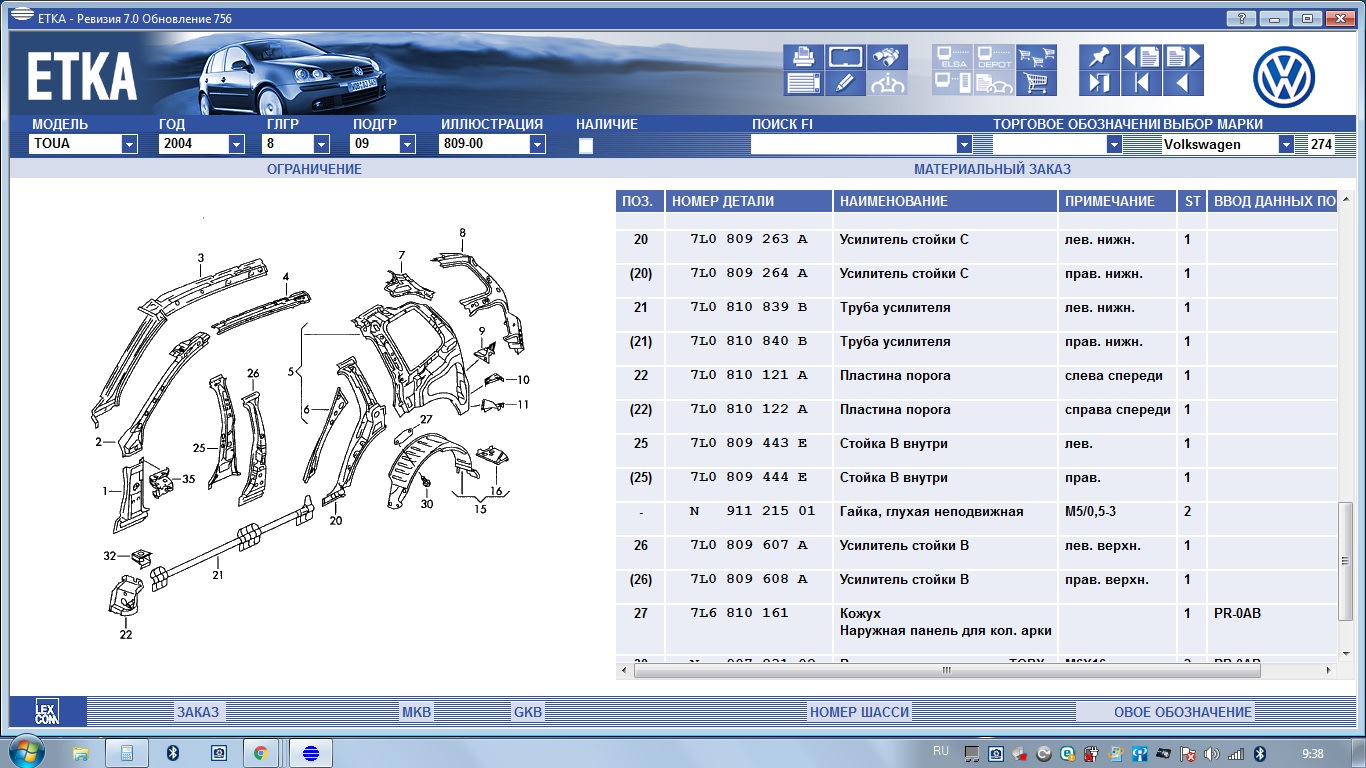
Task: Open Chrome from the taskbar
Action: pyautogui.click(x=260, y=753)
